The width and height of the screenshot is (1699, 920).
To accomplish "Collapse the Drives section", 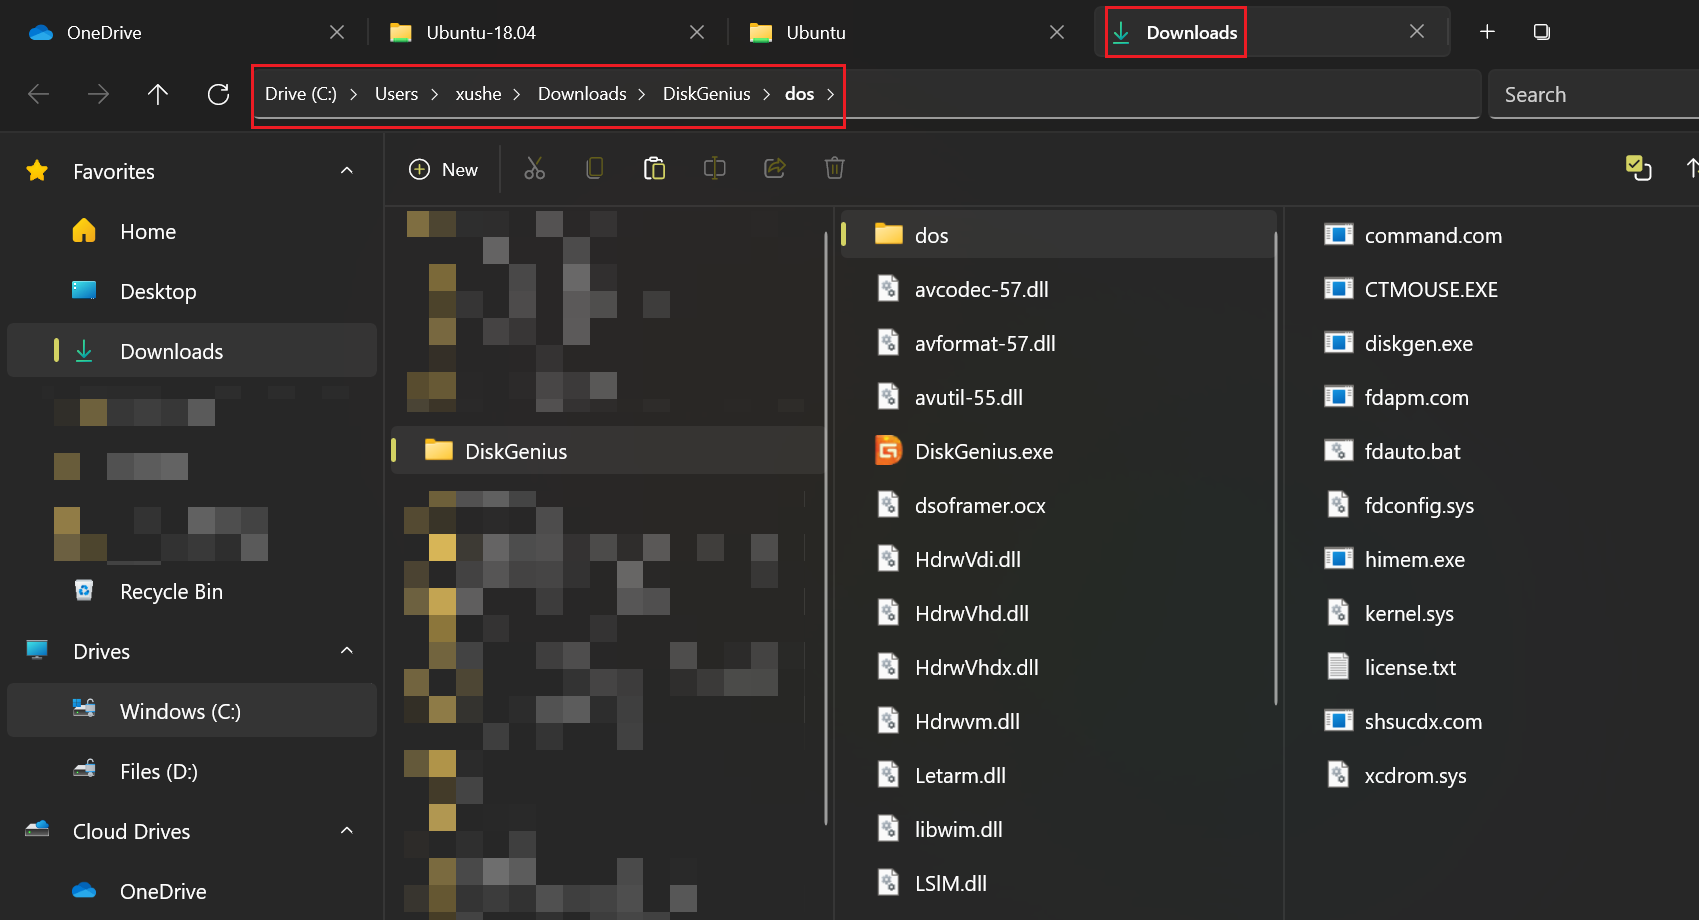I will [x=347, y=651].
